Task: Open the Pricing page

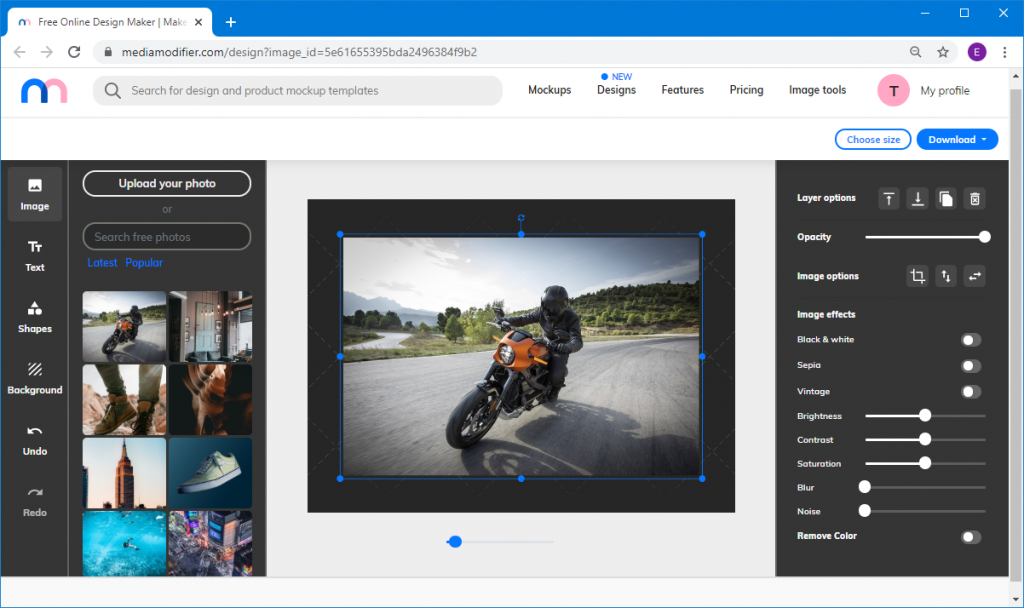Action: coord(746,89)
